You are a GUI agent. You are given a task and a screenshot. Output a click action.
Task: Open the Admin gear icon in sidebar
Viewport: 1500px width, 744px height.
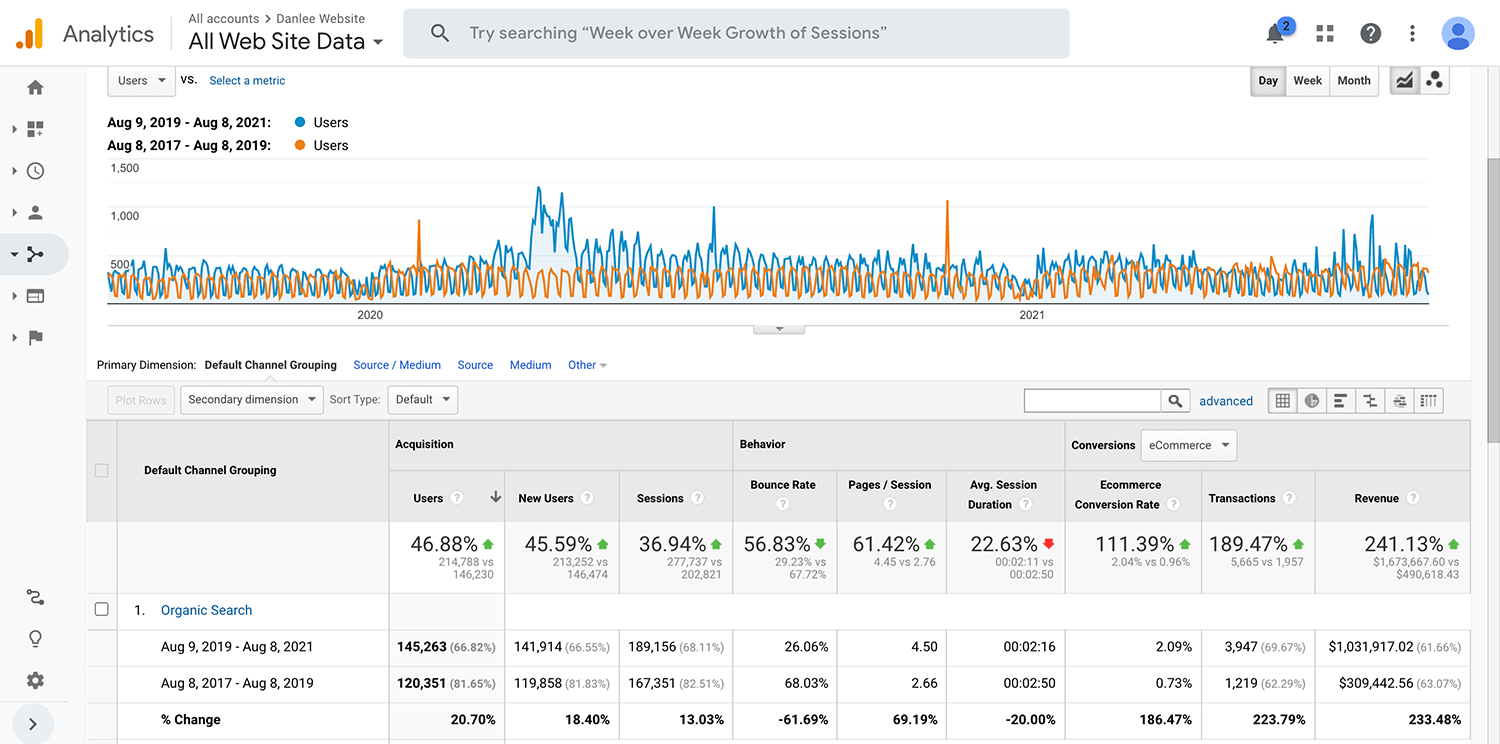click(35, 681)
